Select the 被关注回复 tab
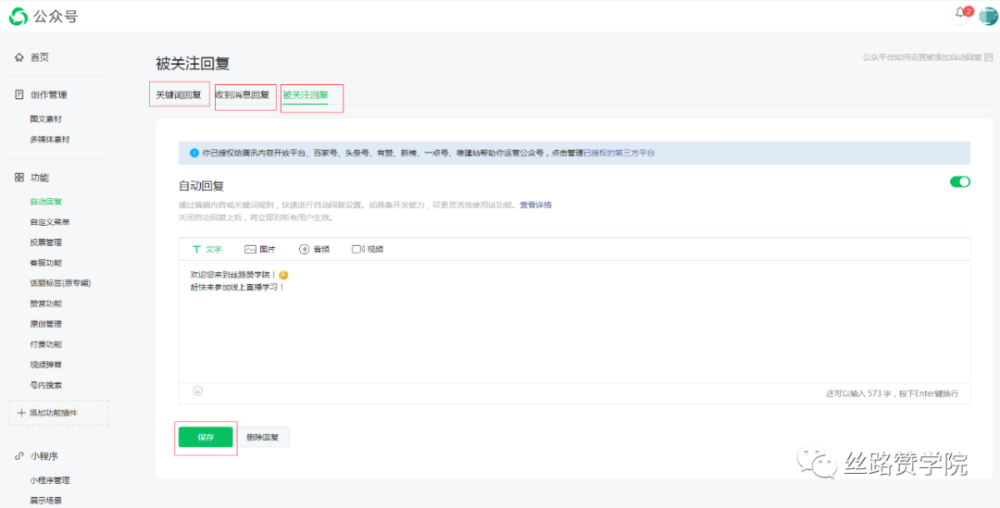 305,96
